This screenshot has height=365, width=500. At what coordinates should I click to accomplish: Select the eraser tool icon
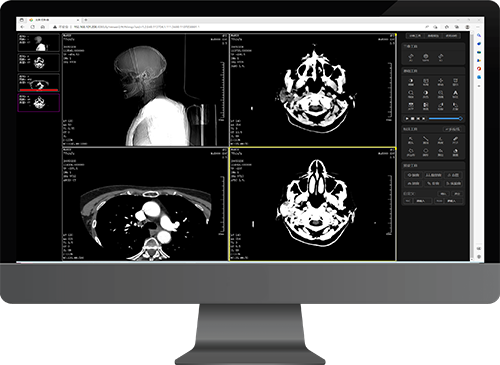click(455, 140)
